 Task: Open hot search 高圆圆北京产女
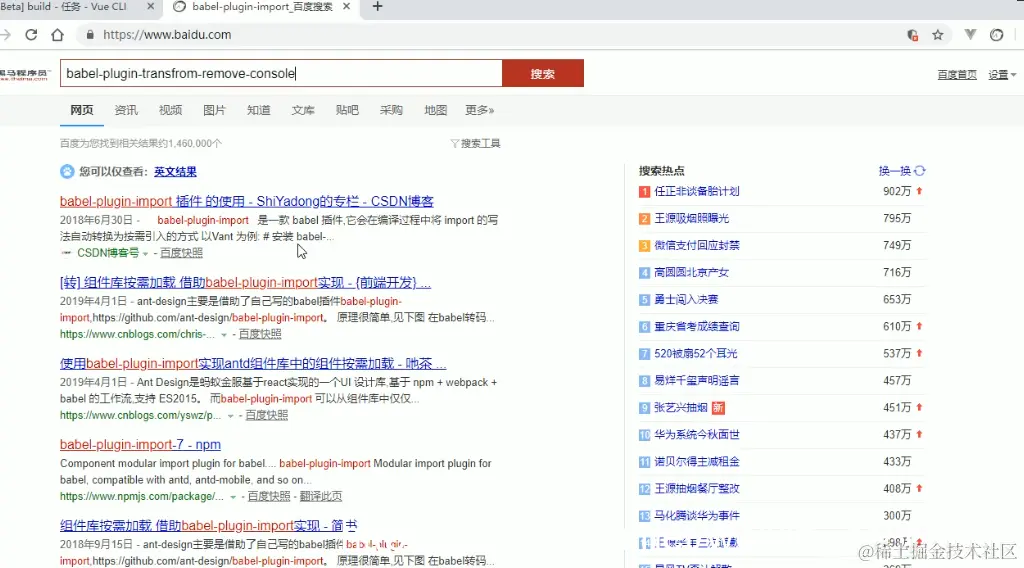click(692, 272)
